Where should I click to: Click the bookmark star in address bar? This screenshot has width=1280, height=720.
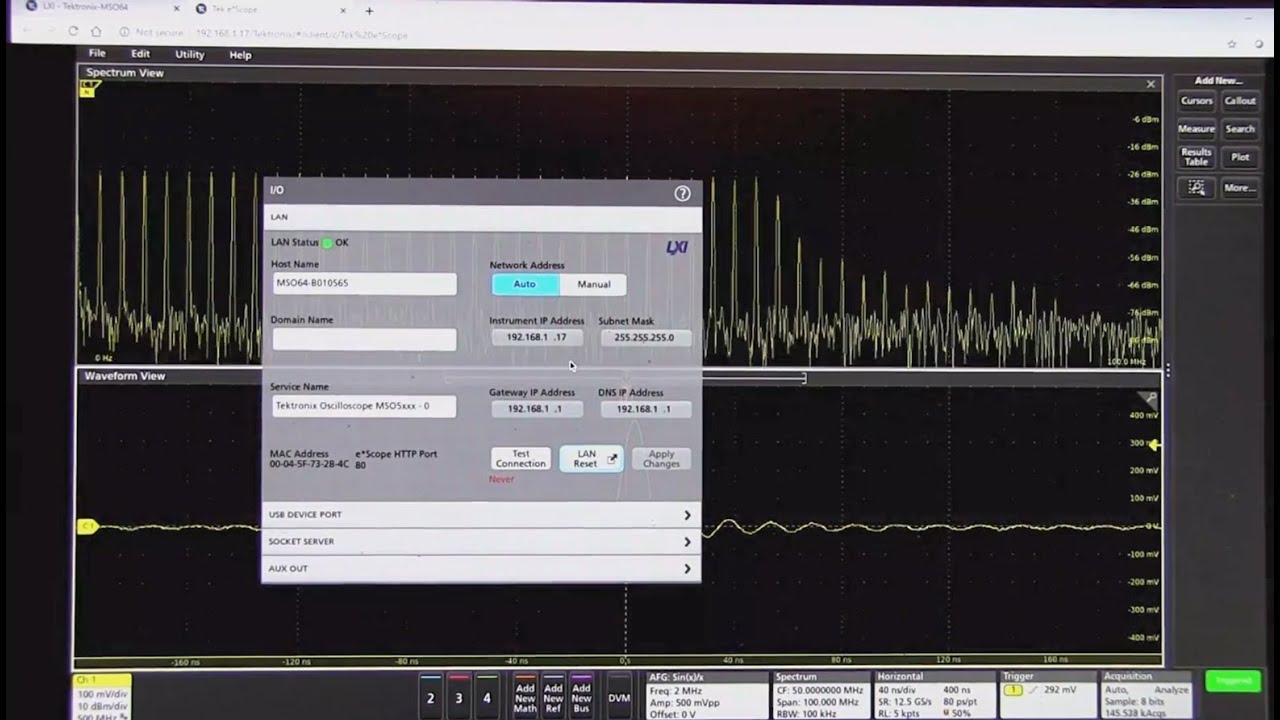[x=1232, y=44]
